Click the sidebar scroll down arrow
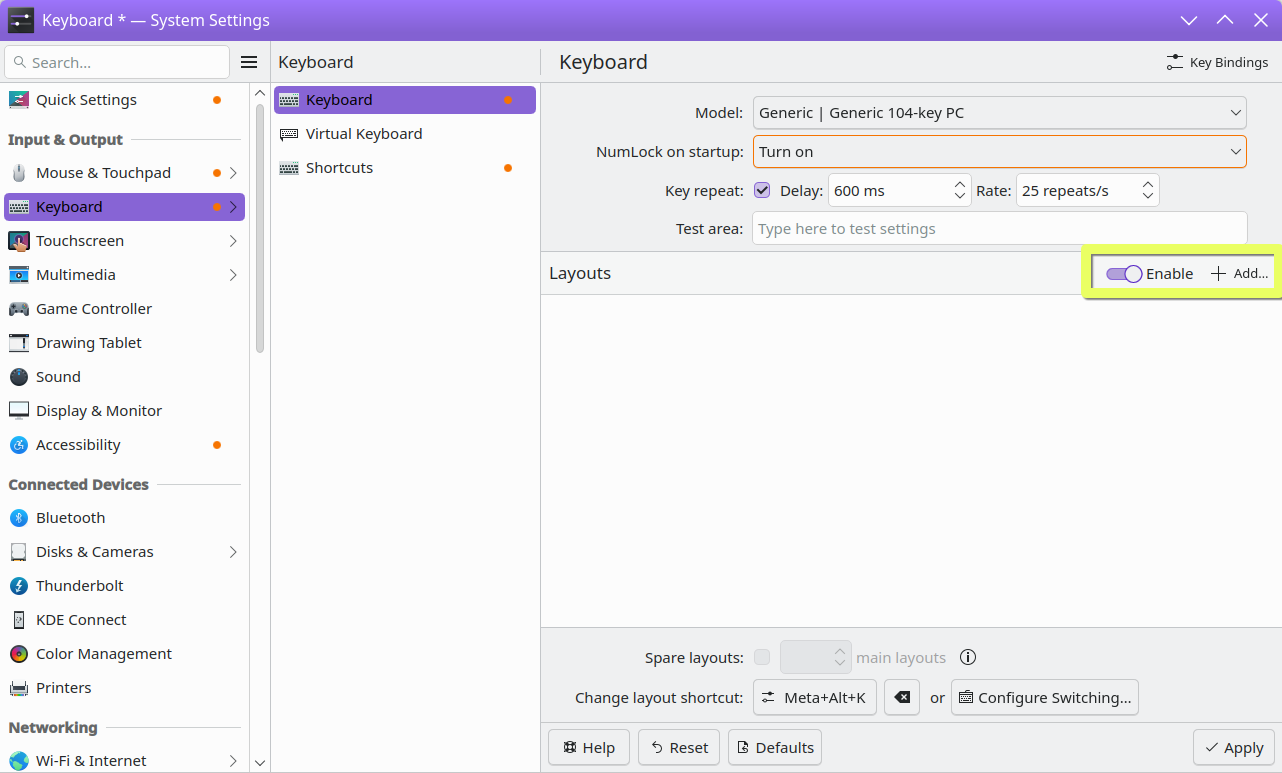Viewport: 1282px width, 773px height. point(260,763)
